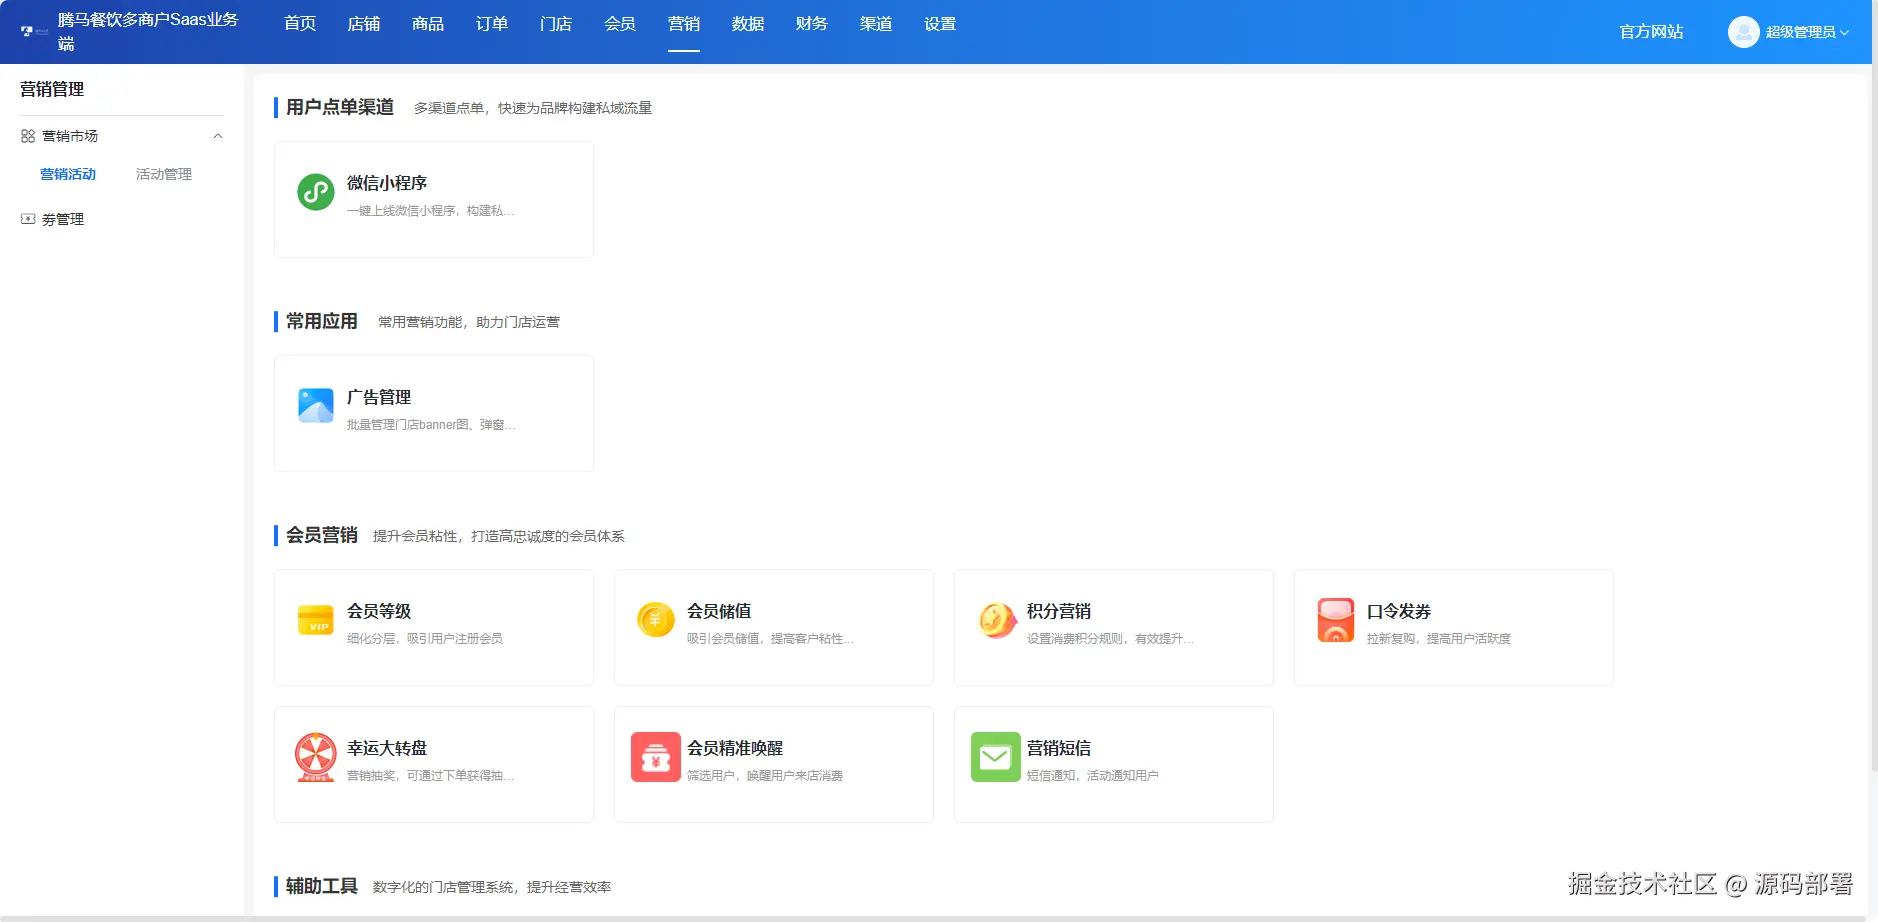Click the 口令发券 red icon
1878x922 pixels.
[x=1336, y=620]
